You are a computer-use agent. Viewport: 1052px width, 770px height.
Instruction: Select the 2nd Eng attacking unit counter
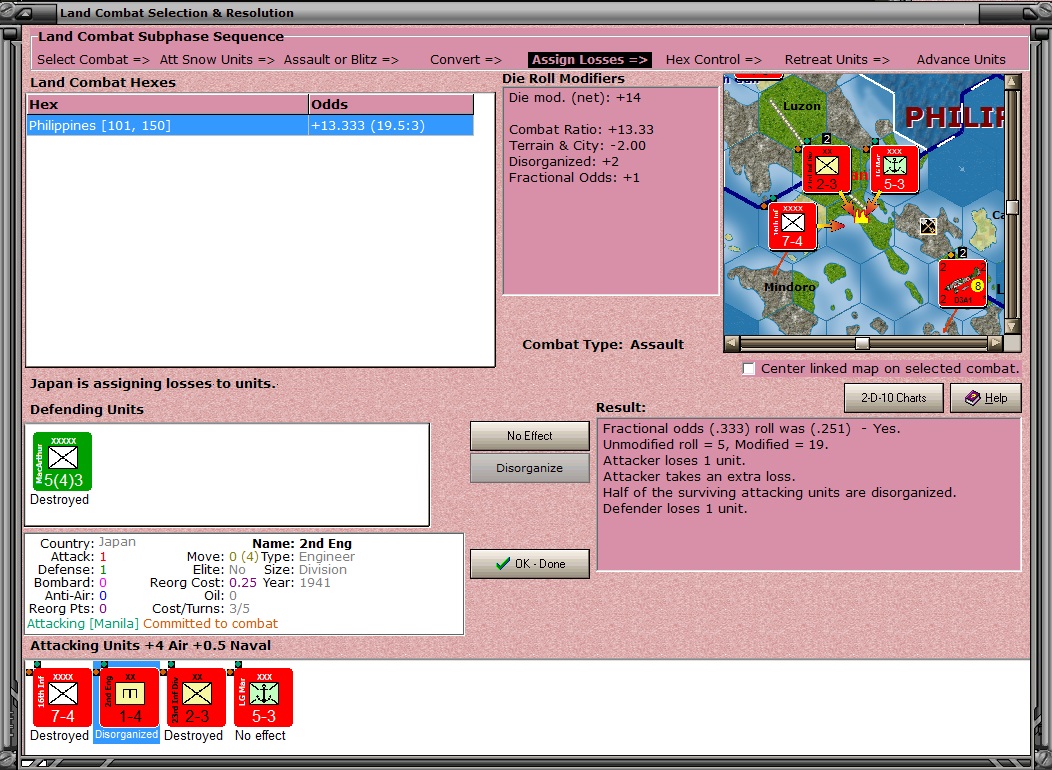click(129, 697)
